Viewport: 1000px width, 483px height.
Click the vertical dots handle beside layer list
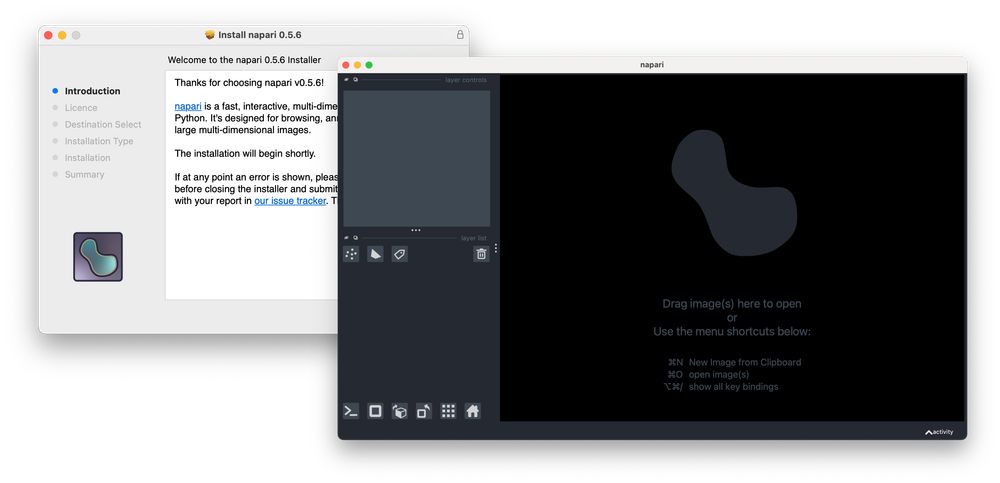(x=496, y=248)
